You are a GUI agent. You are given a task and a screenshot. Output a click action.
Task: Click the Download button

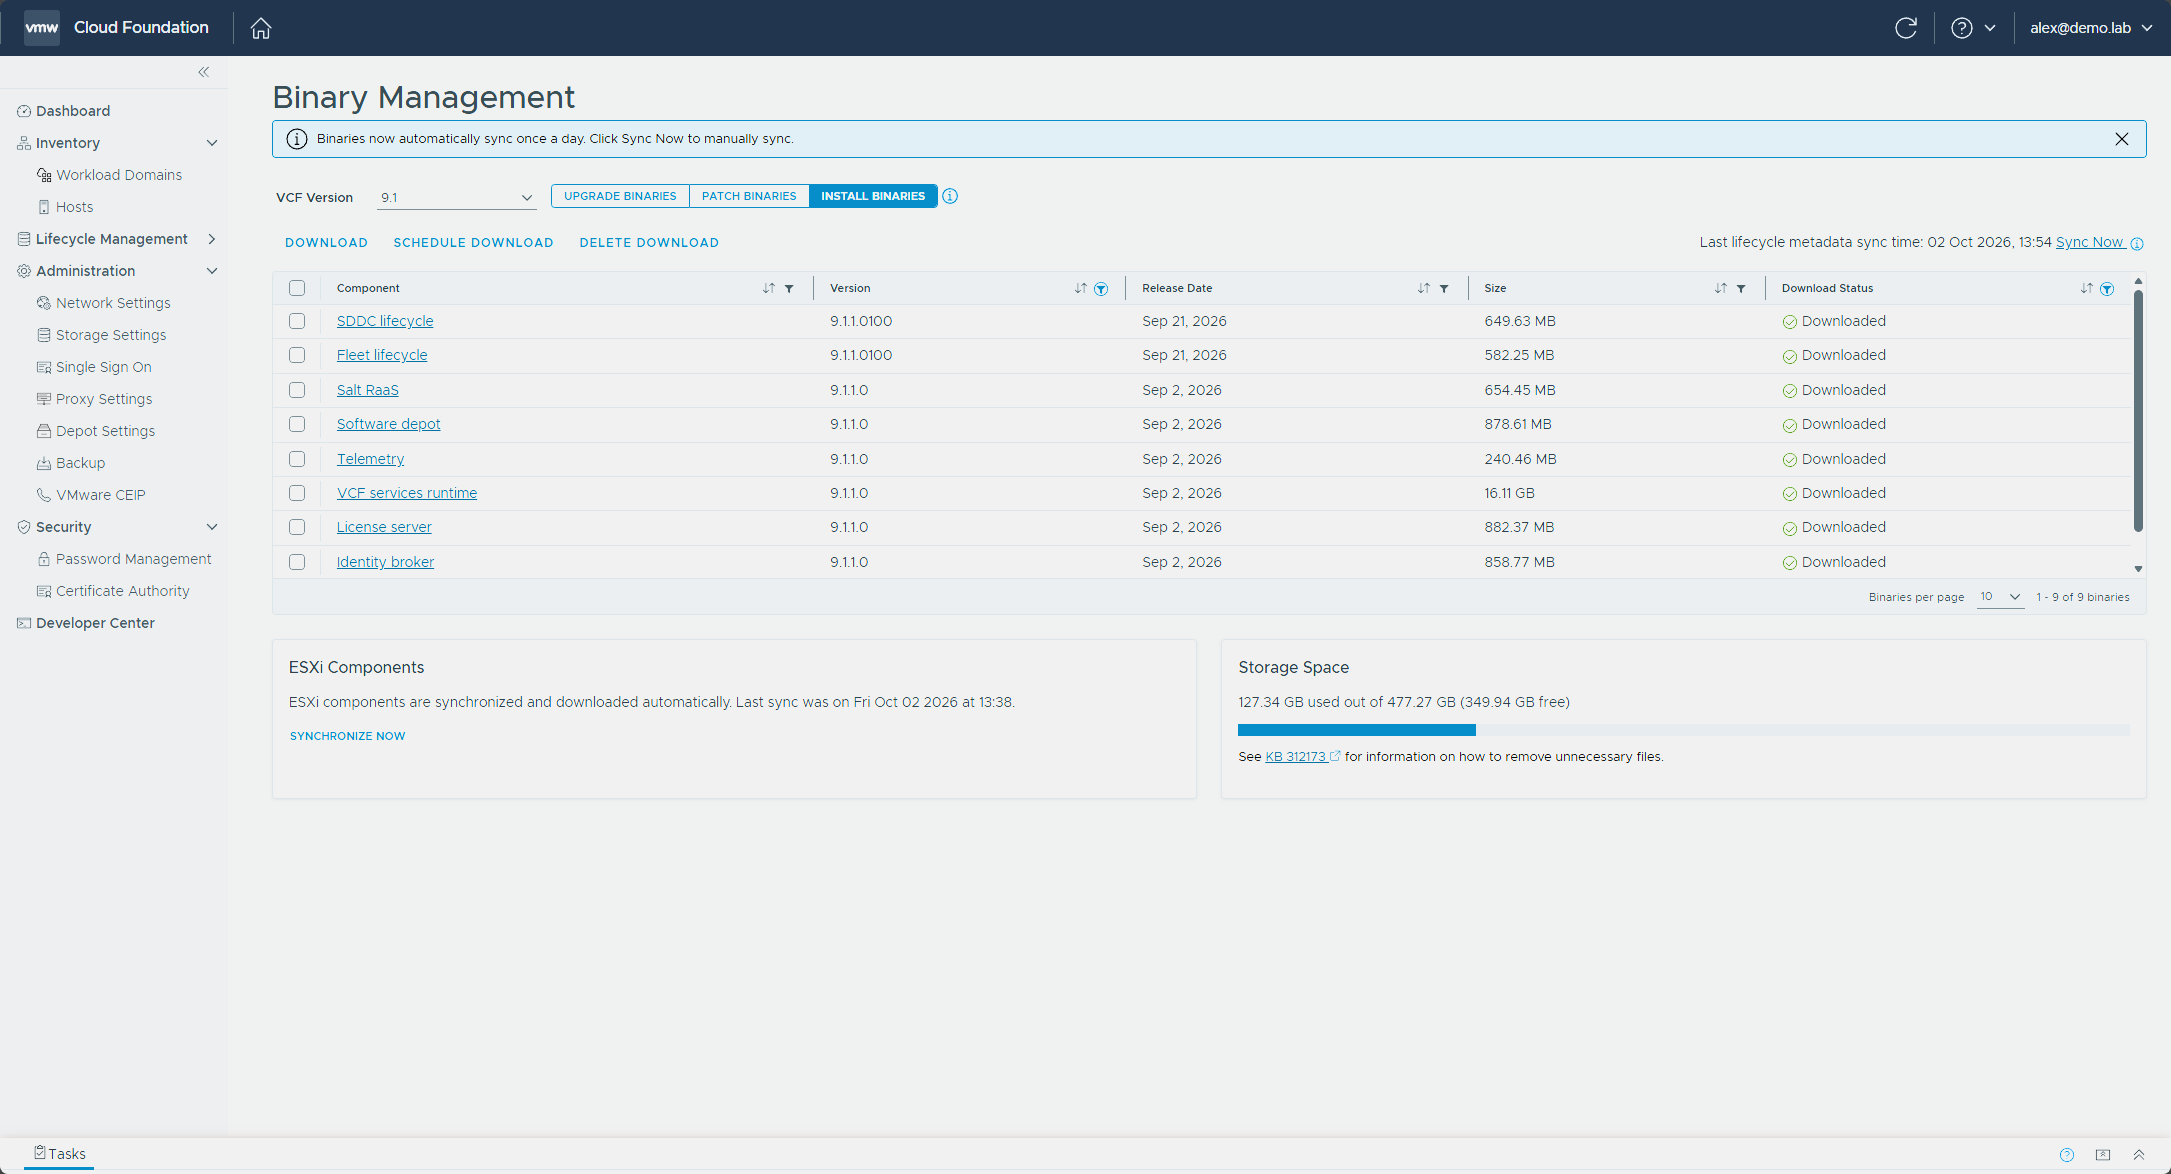(326, 243)
